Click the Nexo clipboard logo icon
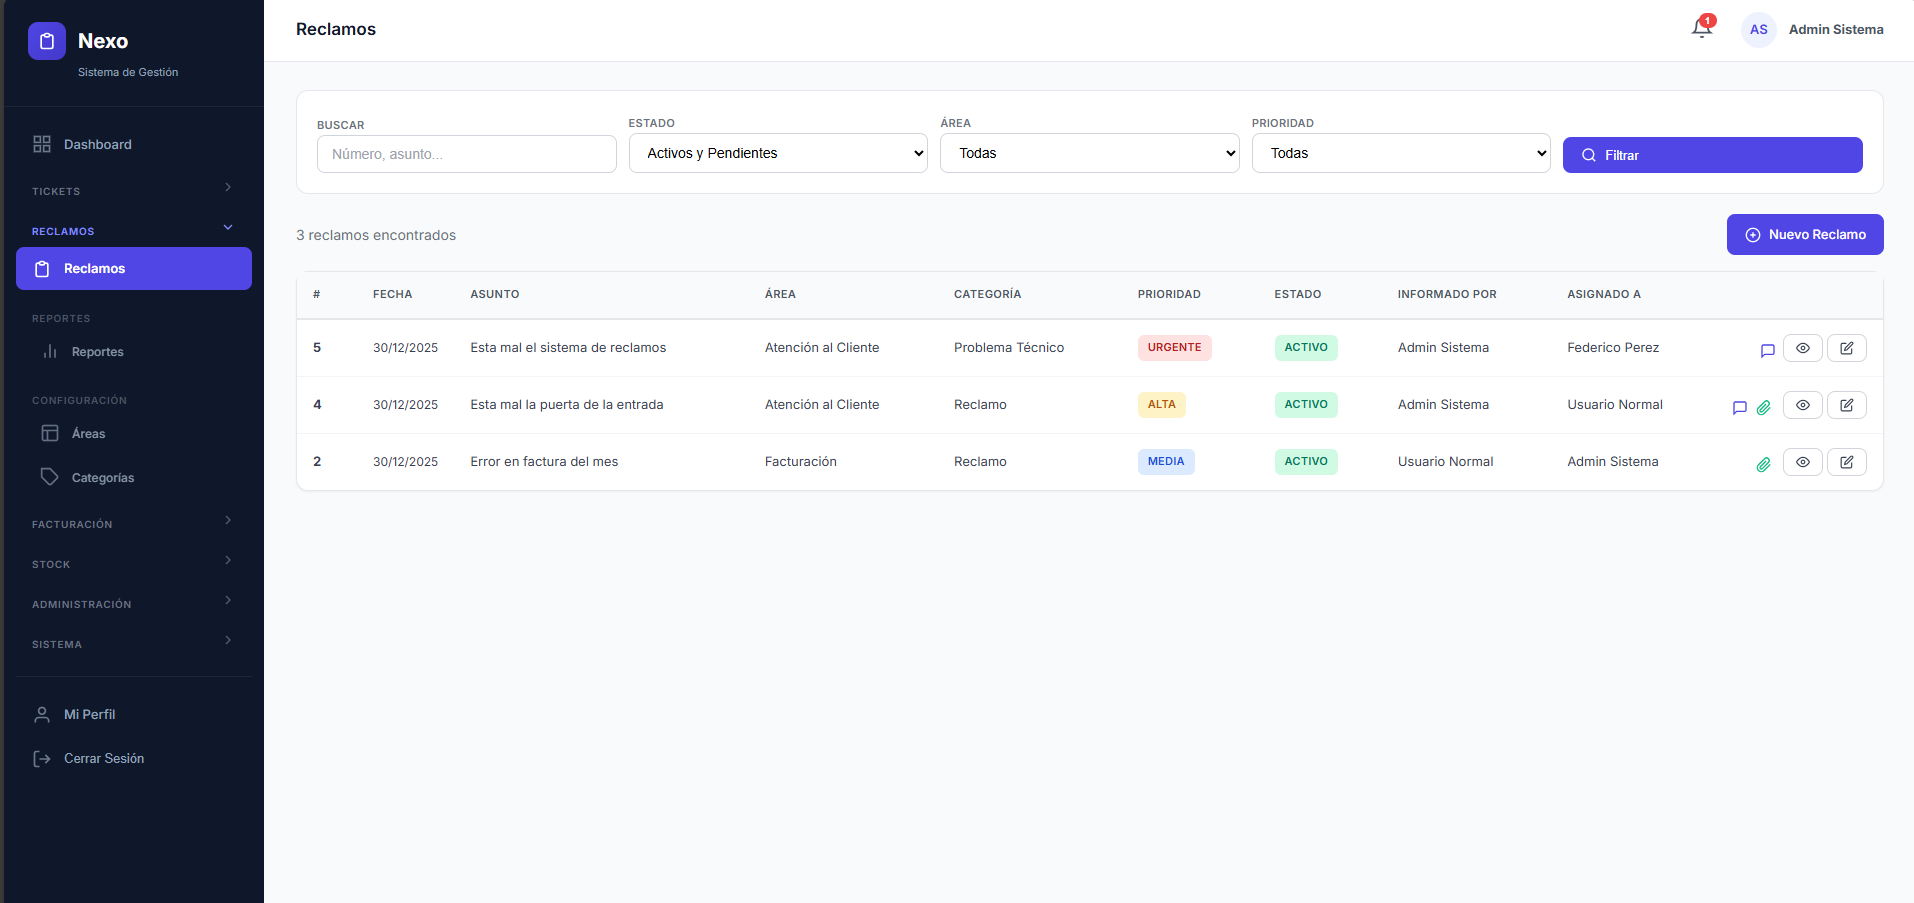1914x903 pixels. [47, 41]
